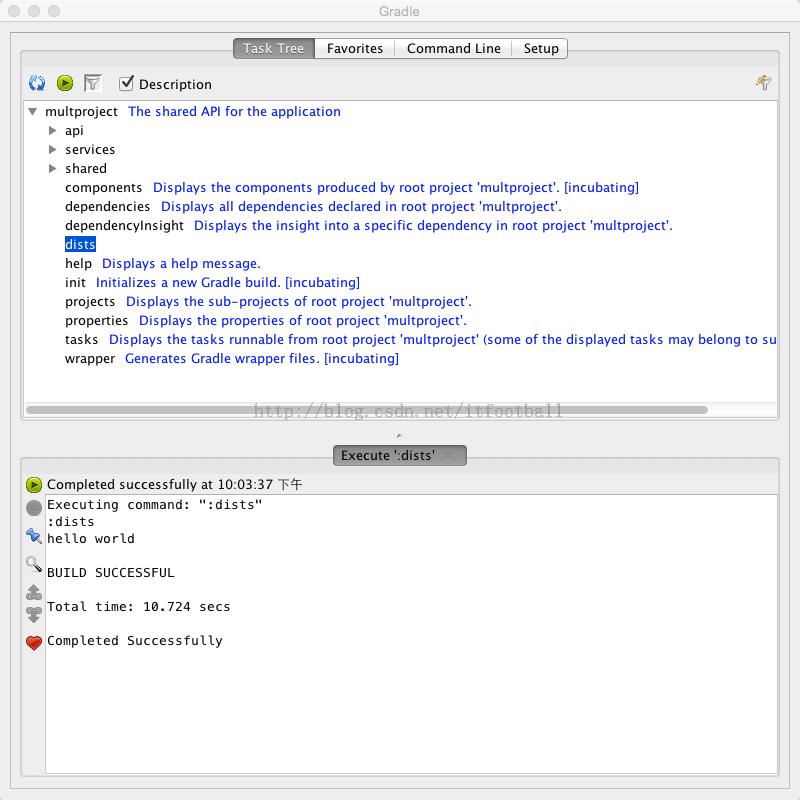Select the components task
The image size is (800, 800).
104,188
